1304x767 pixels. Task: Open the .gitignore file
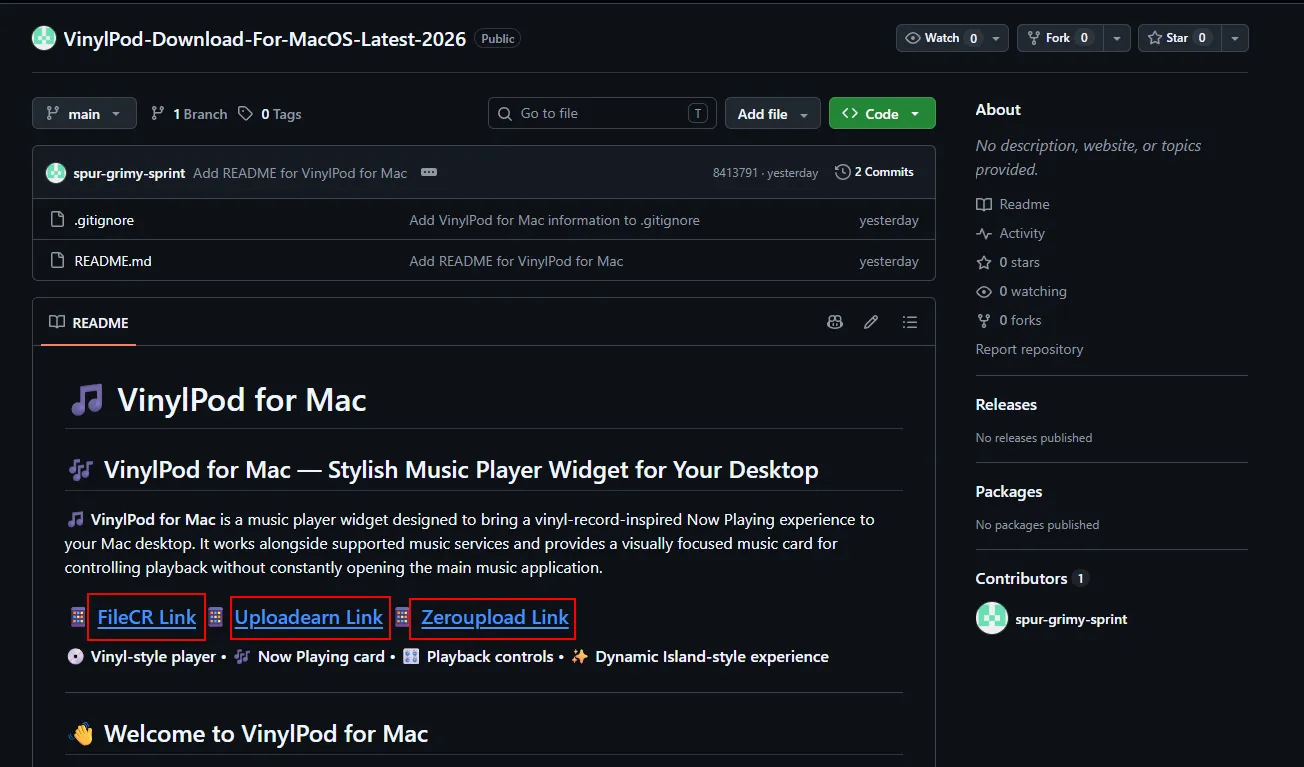104,220
